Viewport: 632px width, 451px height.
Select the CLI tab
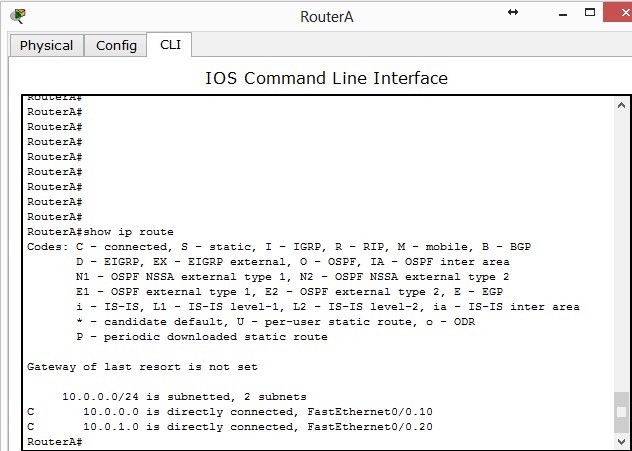[170, 45]
